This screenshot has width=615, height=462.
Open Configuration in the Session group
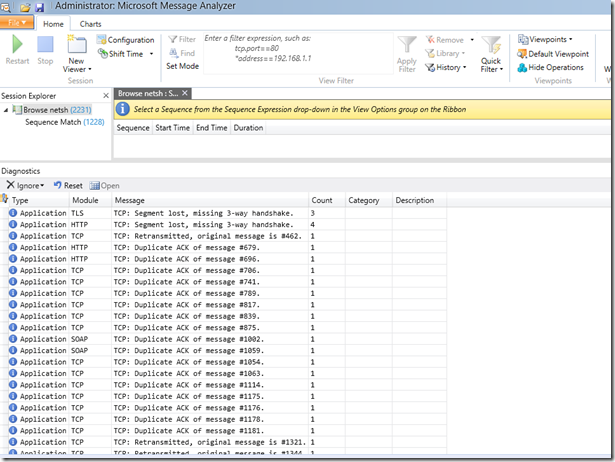point(126,40)
